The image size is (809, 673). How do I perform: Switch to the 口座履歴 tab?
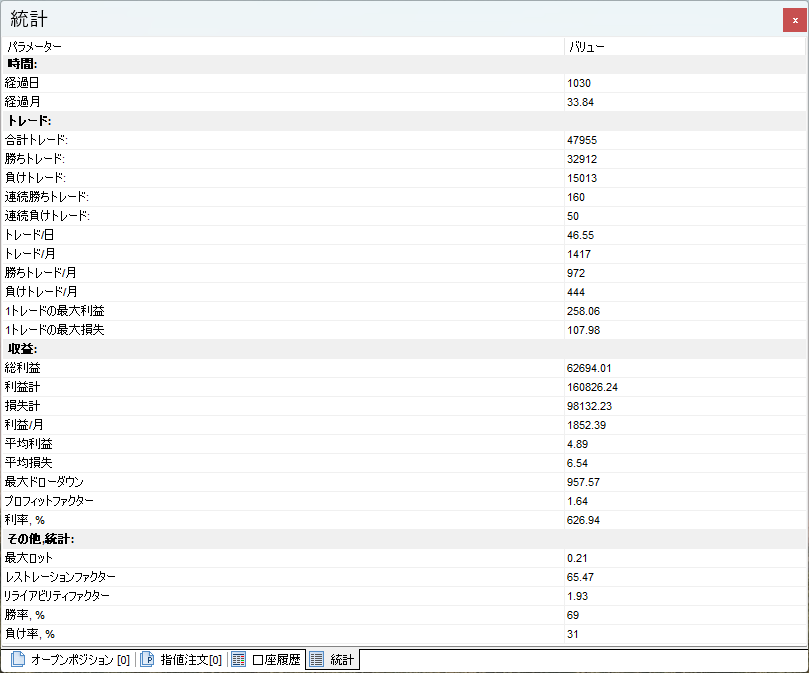coord(276,660)
